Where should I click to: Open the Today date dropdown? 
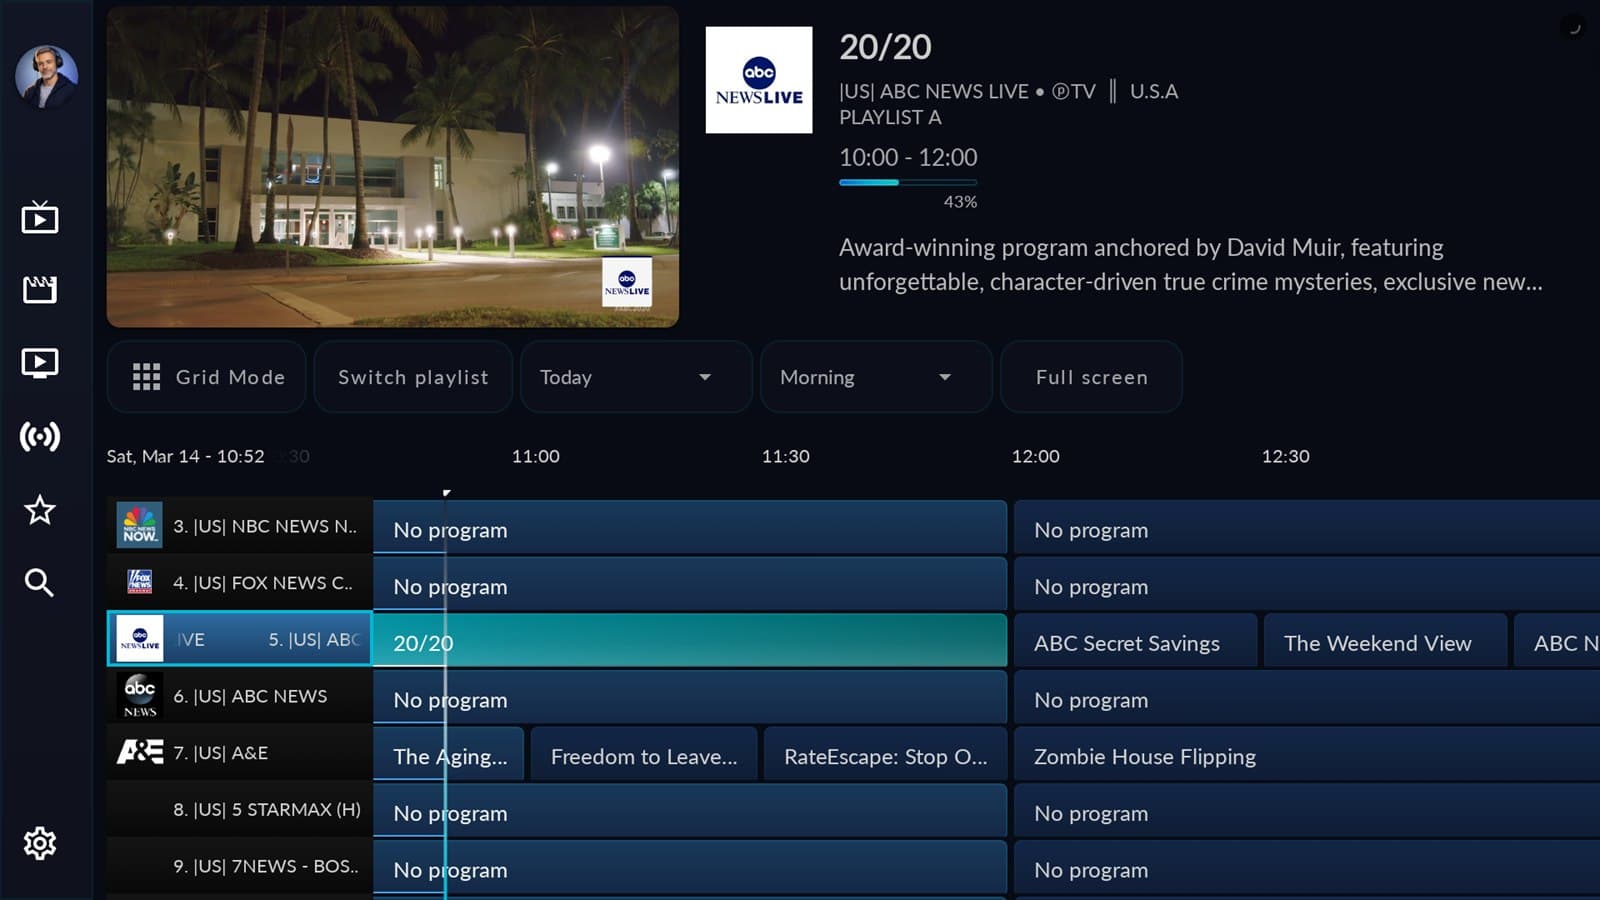[x=634, y=377]
